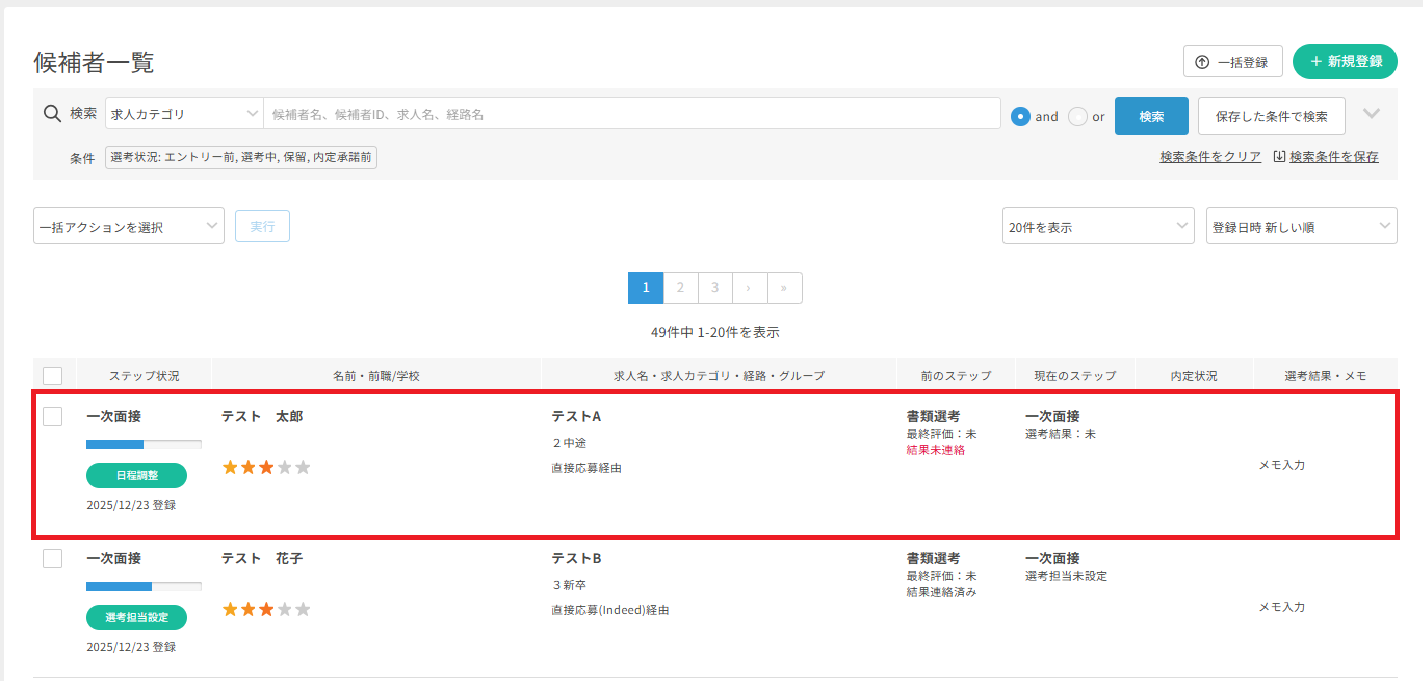Go to page 2 of results
This screenshot has height=681, width=1423.
(x=680, y=288)
